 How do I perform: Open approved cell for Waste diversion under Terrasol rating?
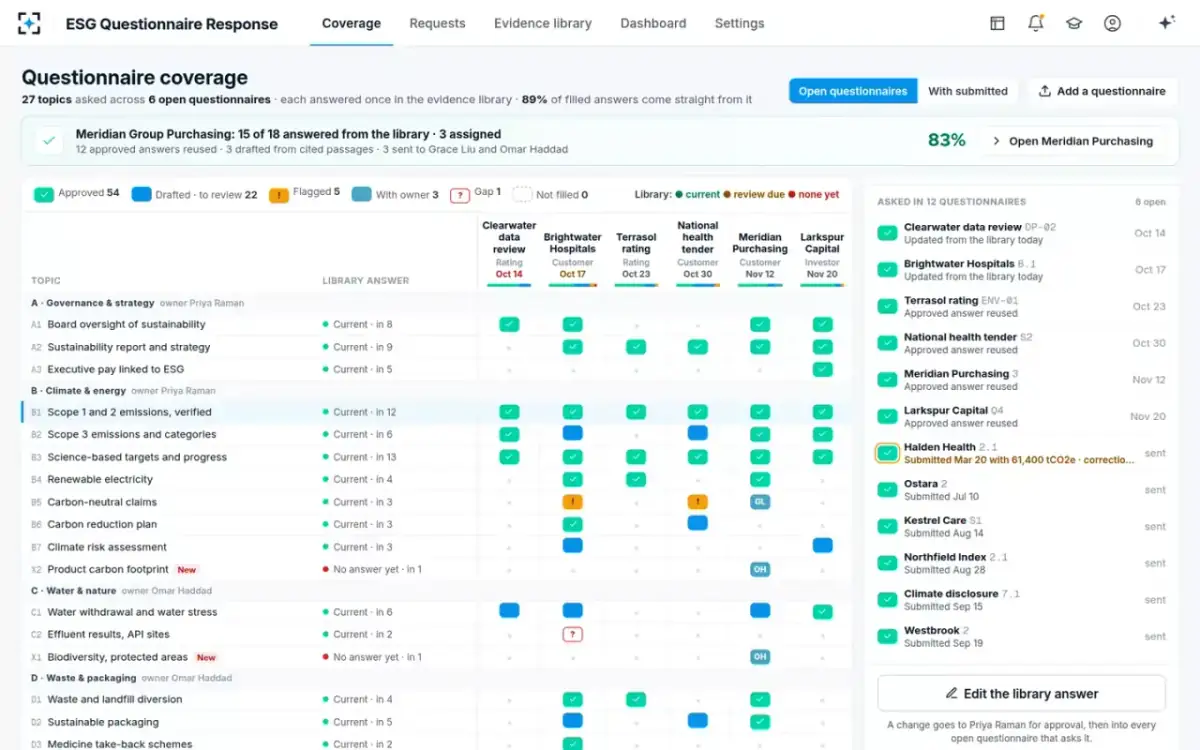[x=636, y=699]
